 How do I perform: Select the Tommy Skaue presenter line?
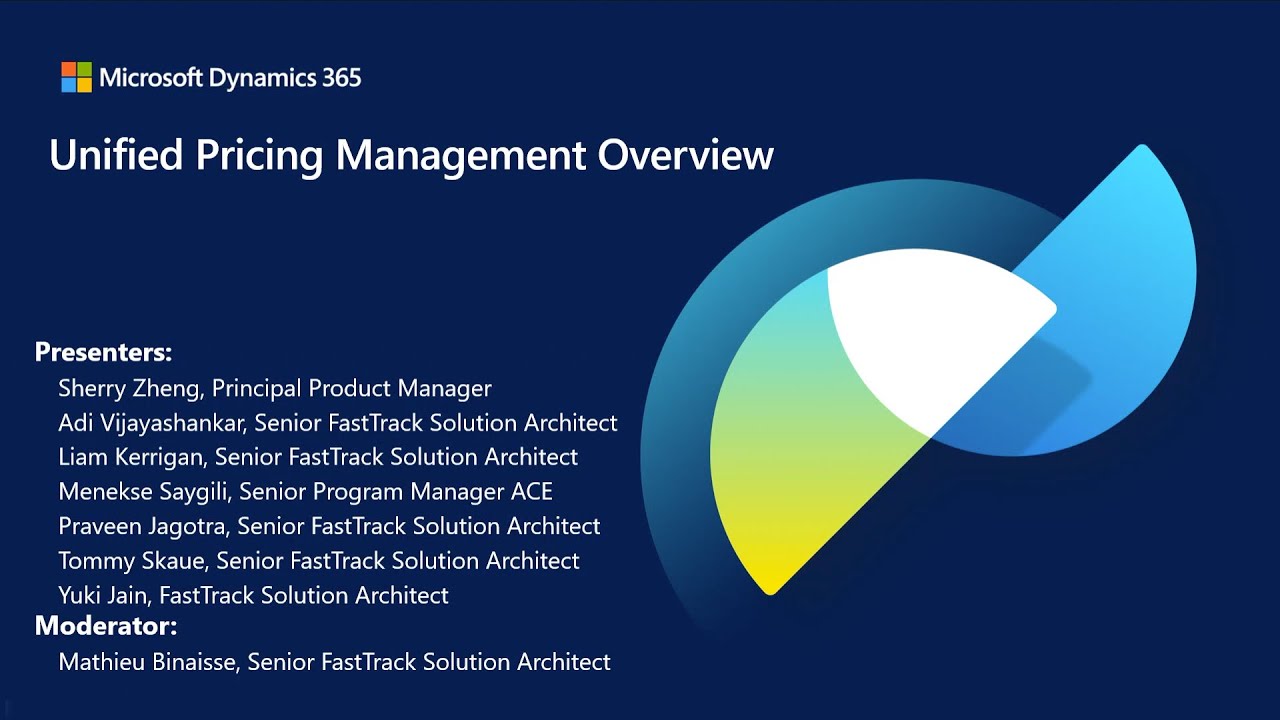click(x=319, y=561)
